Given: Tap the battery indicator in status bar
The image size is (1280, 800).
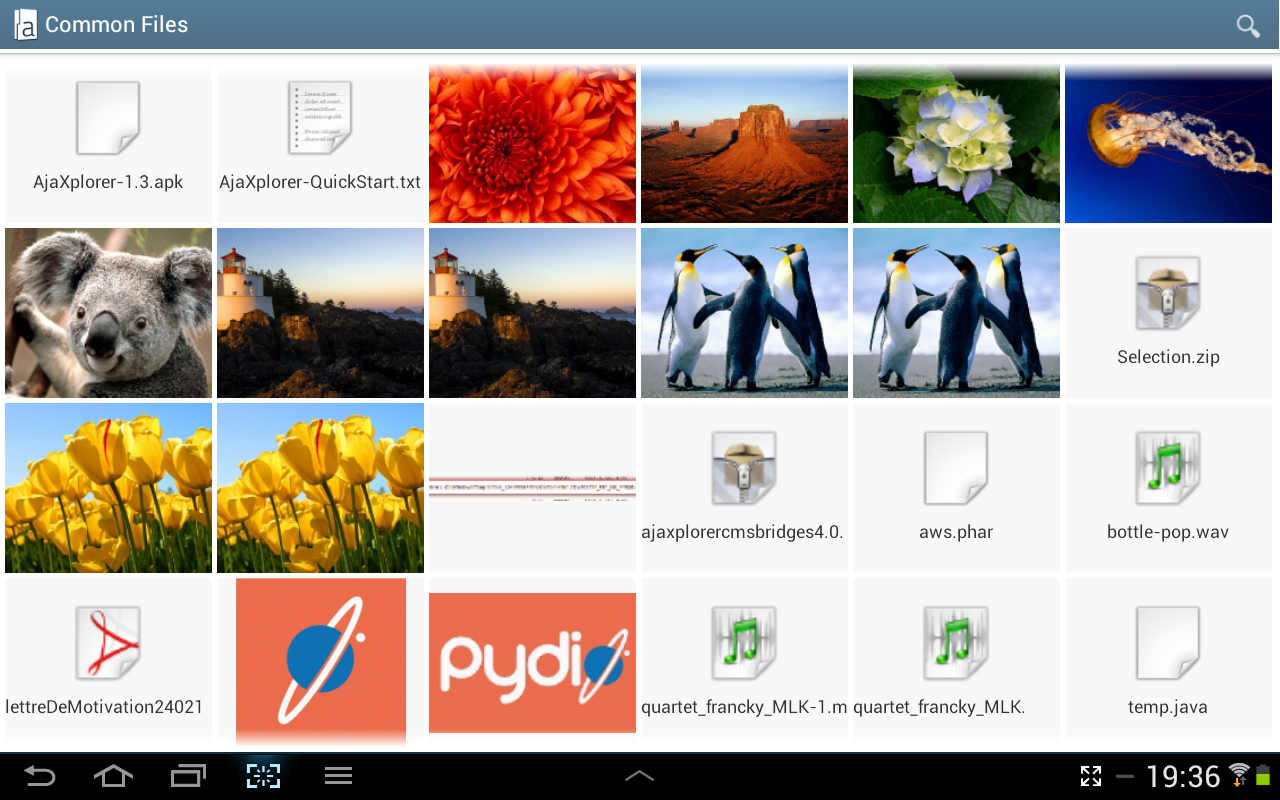Looking at the screenshot, I should pyautogui.click(x=1263, y=776).
